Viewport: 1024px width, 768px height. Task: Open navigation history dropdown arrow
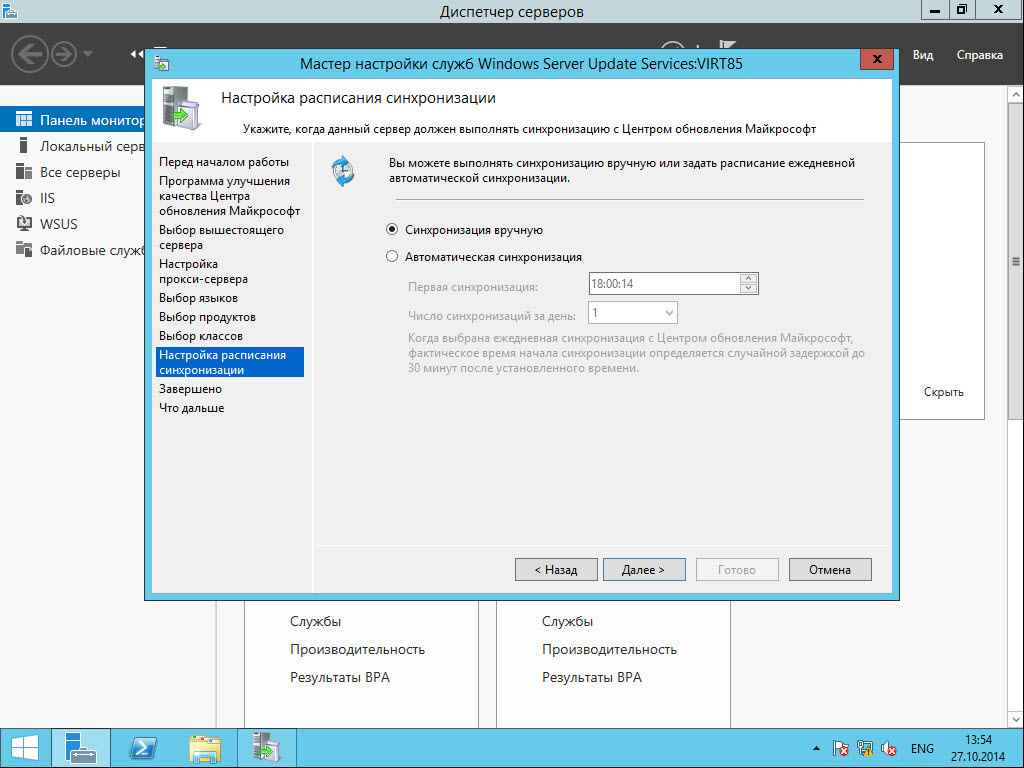pyautogui.click(x=88, y=54)
